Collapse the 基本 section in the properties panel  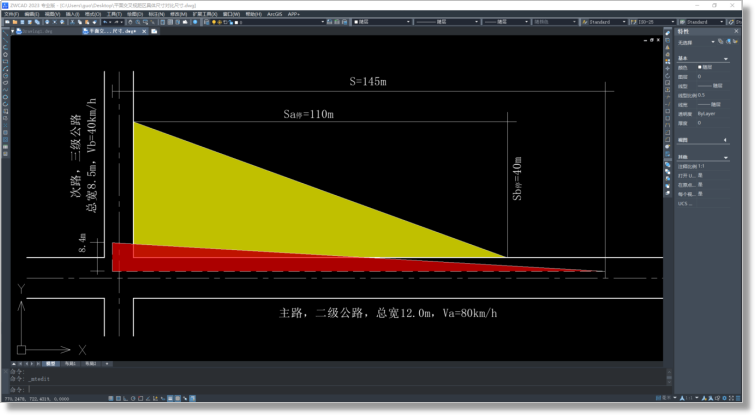point(726,58)
